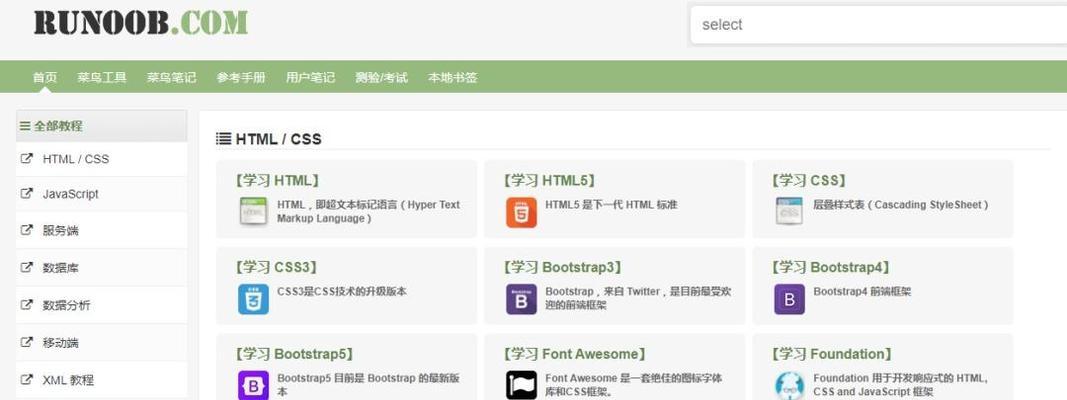Open 测验/考试 navigation item
The image size is (1067, 400).
[381, 78]
